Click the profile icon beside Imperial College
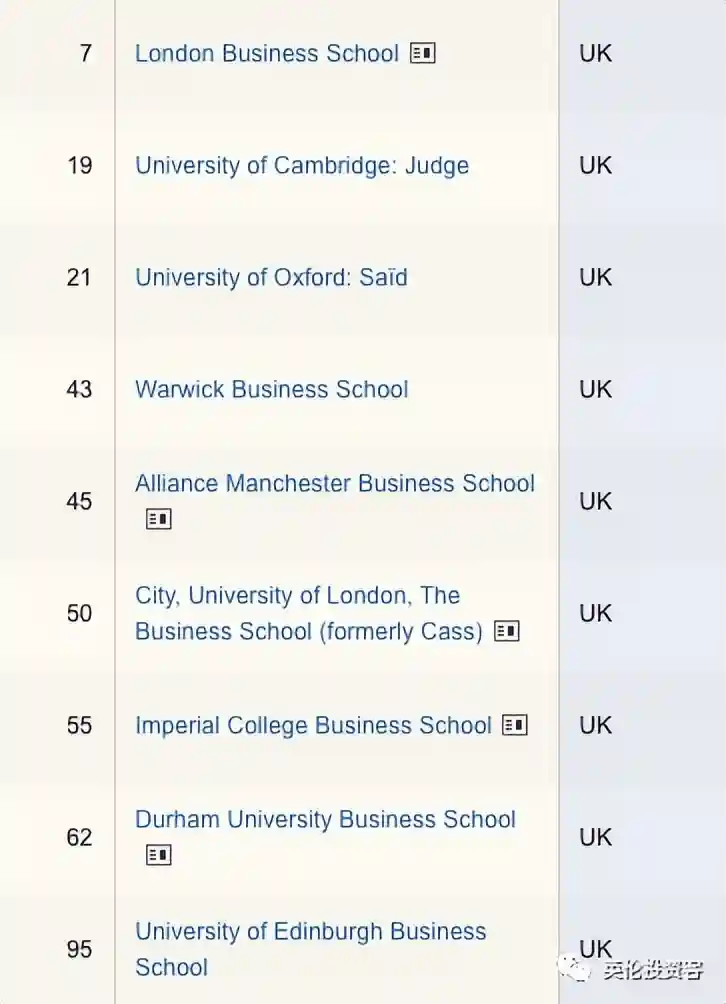This screenshot has height=1004, width=726. click(x=514, y=726)
